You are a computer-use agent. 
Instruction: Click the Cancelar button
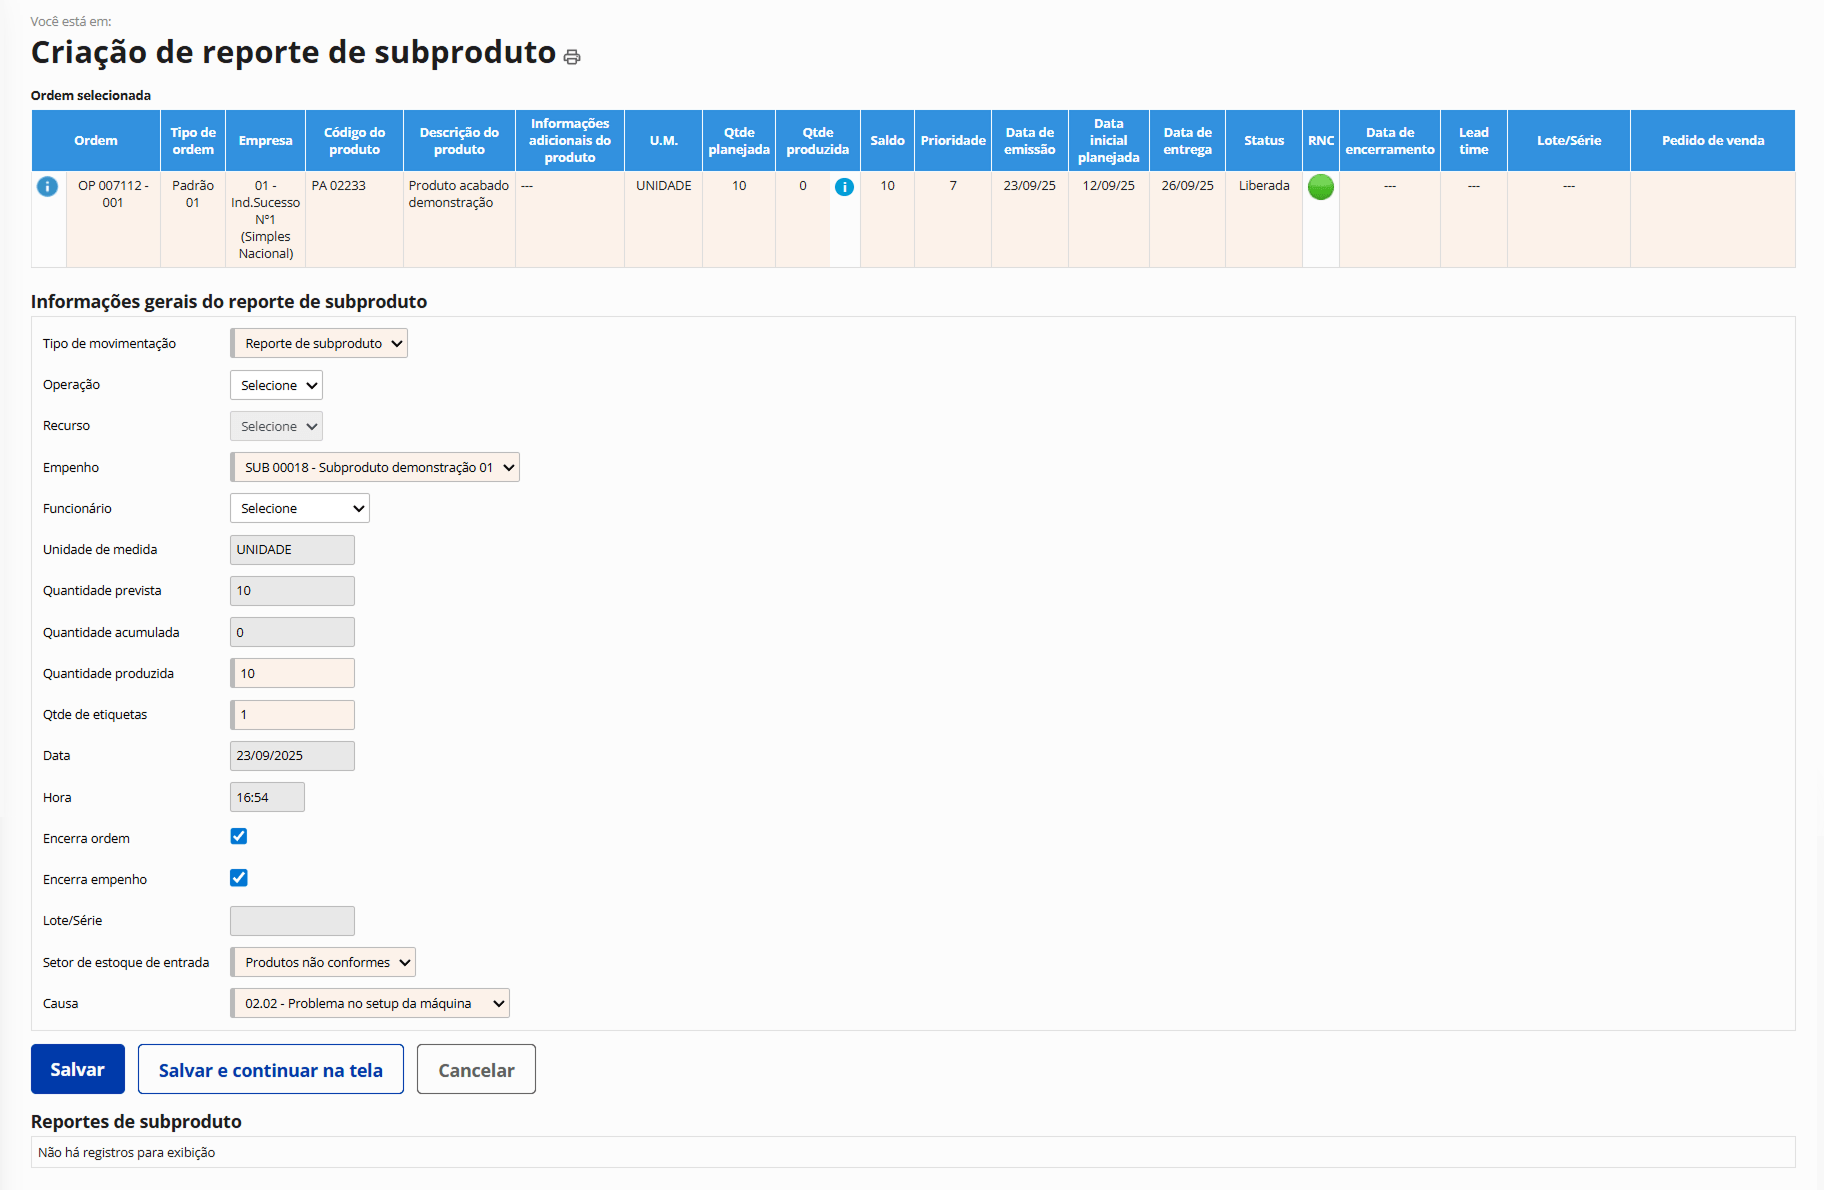(x=476, y=1070)
